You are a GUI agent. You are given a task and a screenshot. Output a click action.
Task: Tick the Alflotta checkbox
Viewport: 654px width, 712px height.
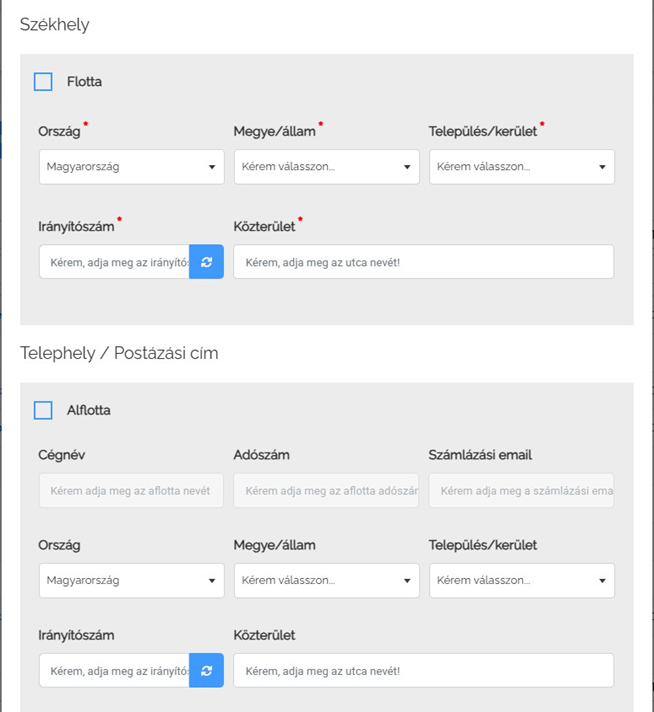coord(43,410)
